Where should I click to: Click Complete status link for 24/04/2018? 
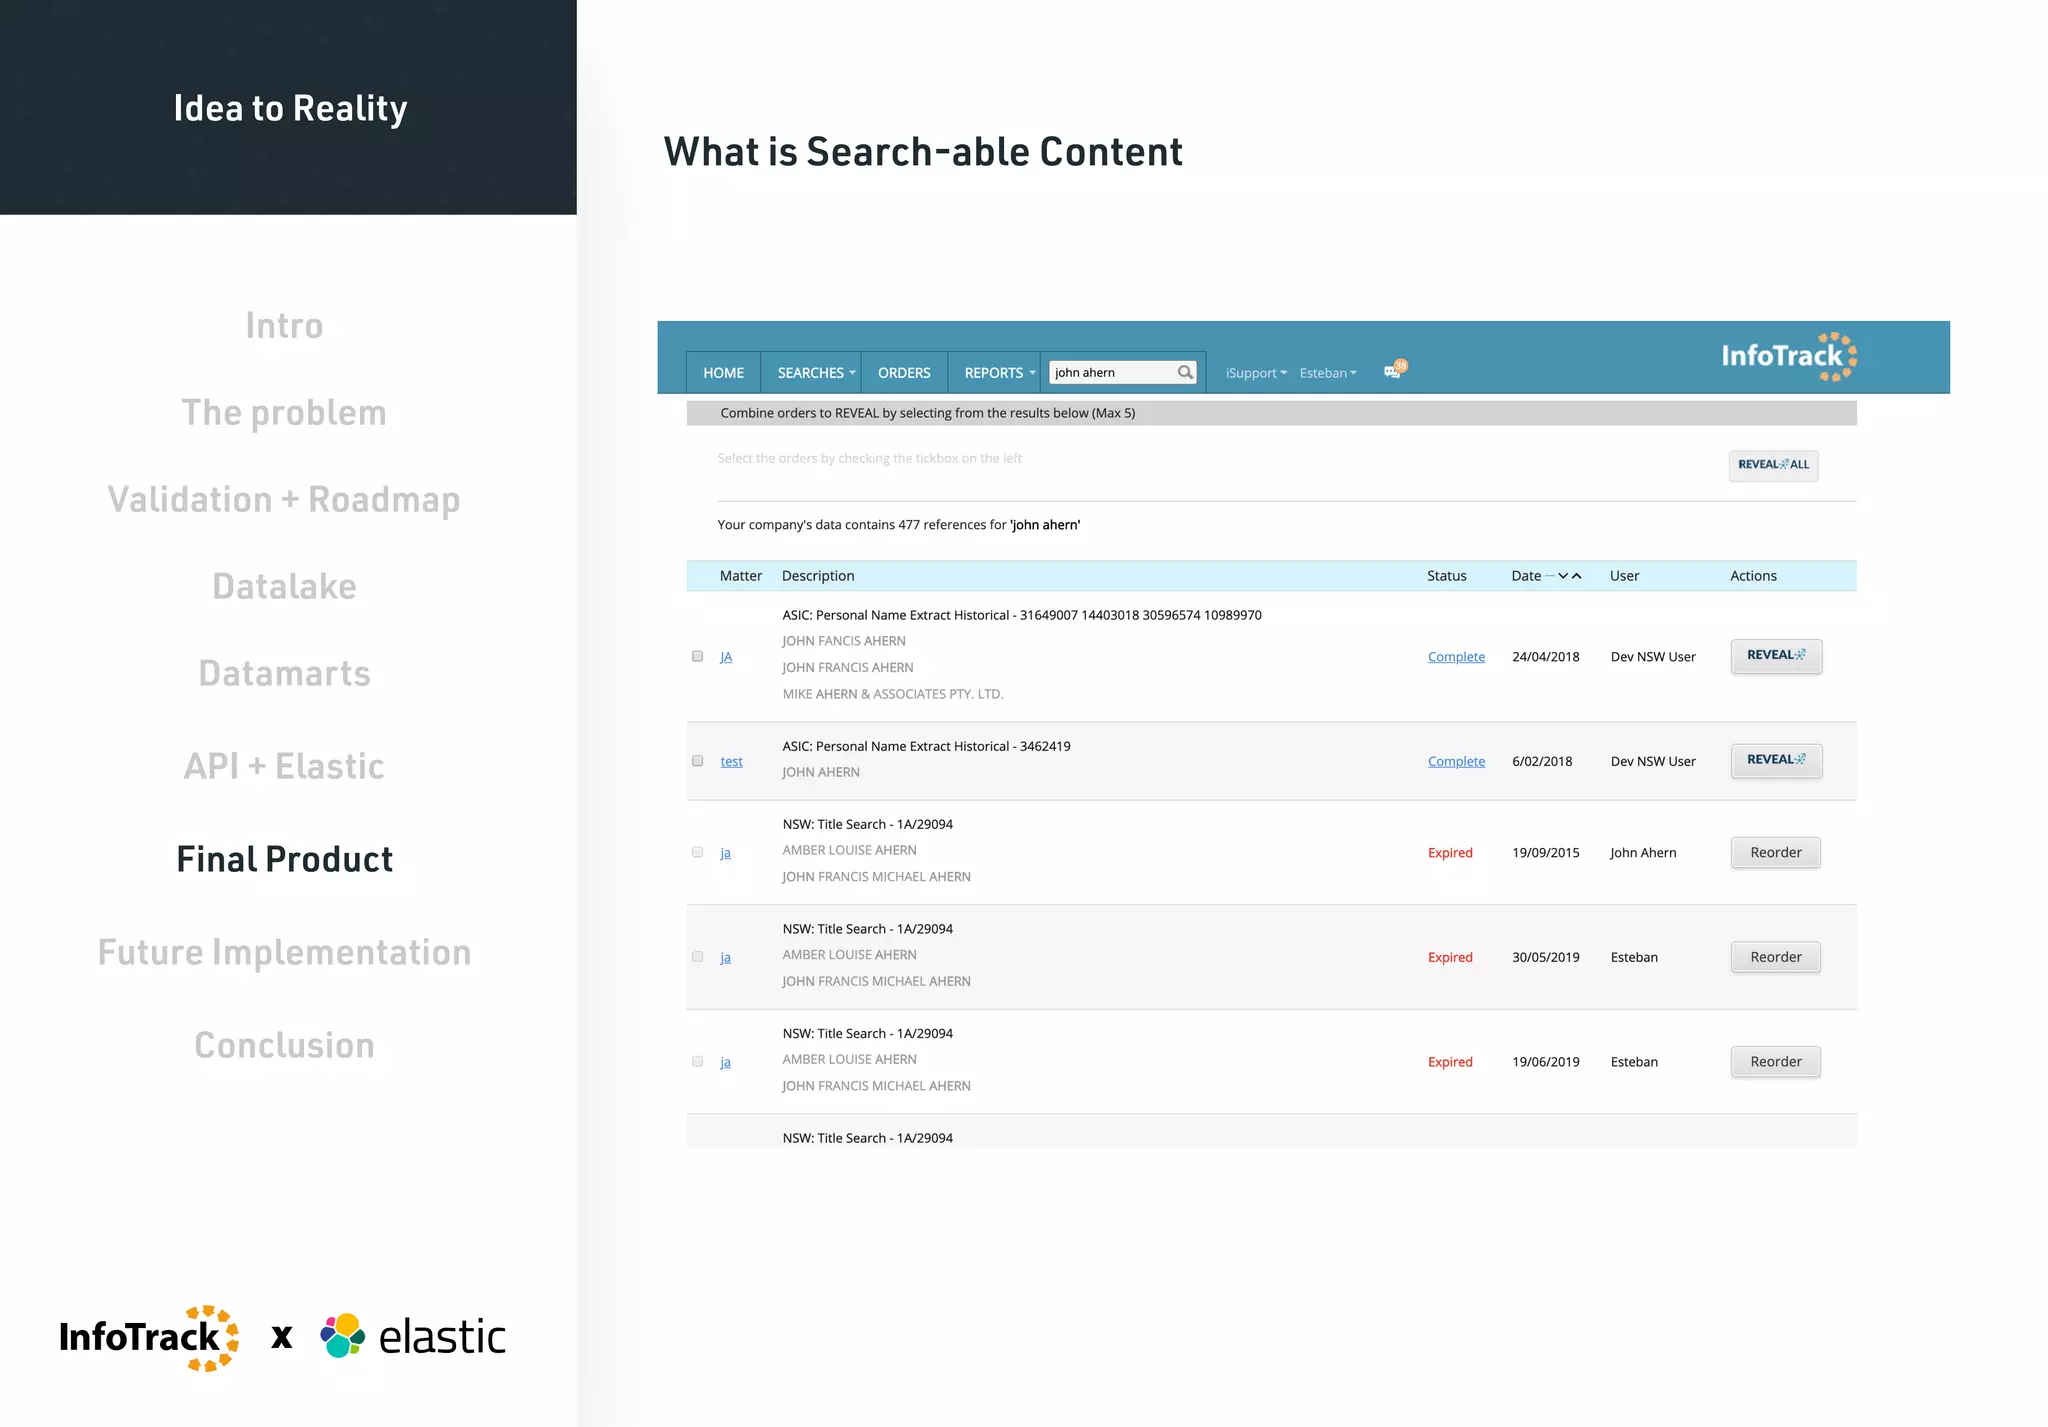pos(1456,657)
